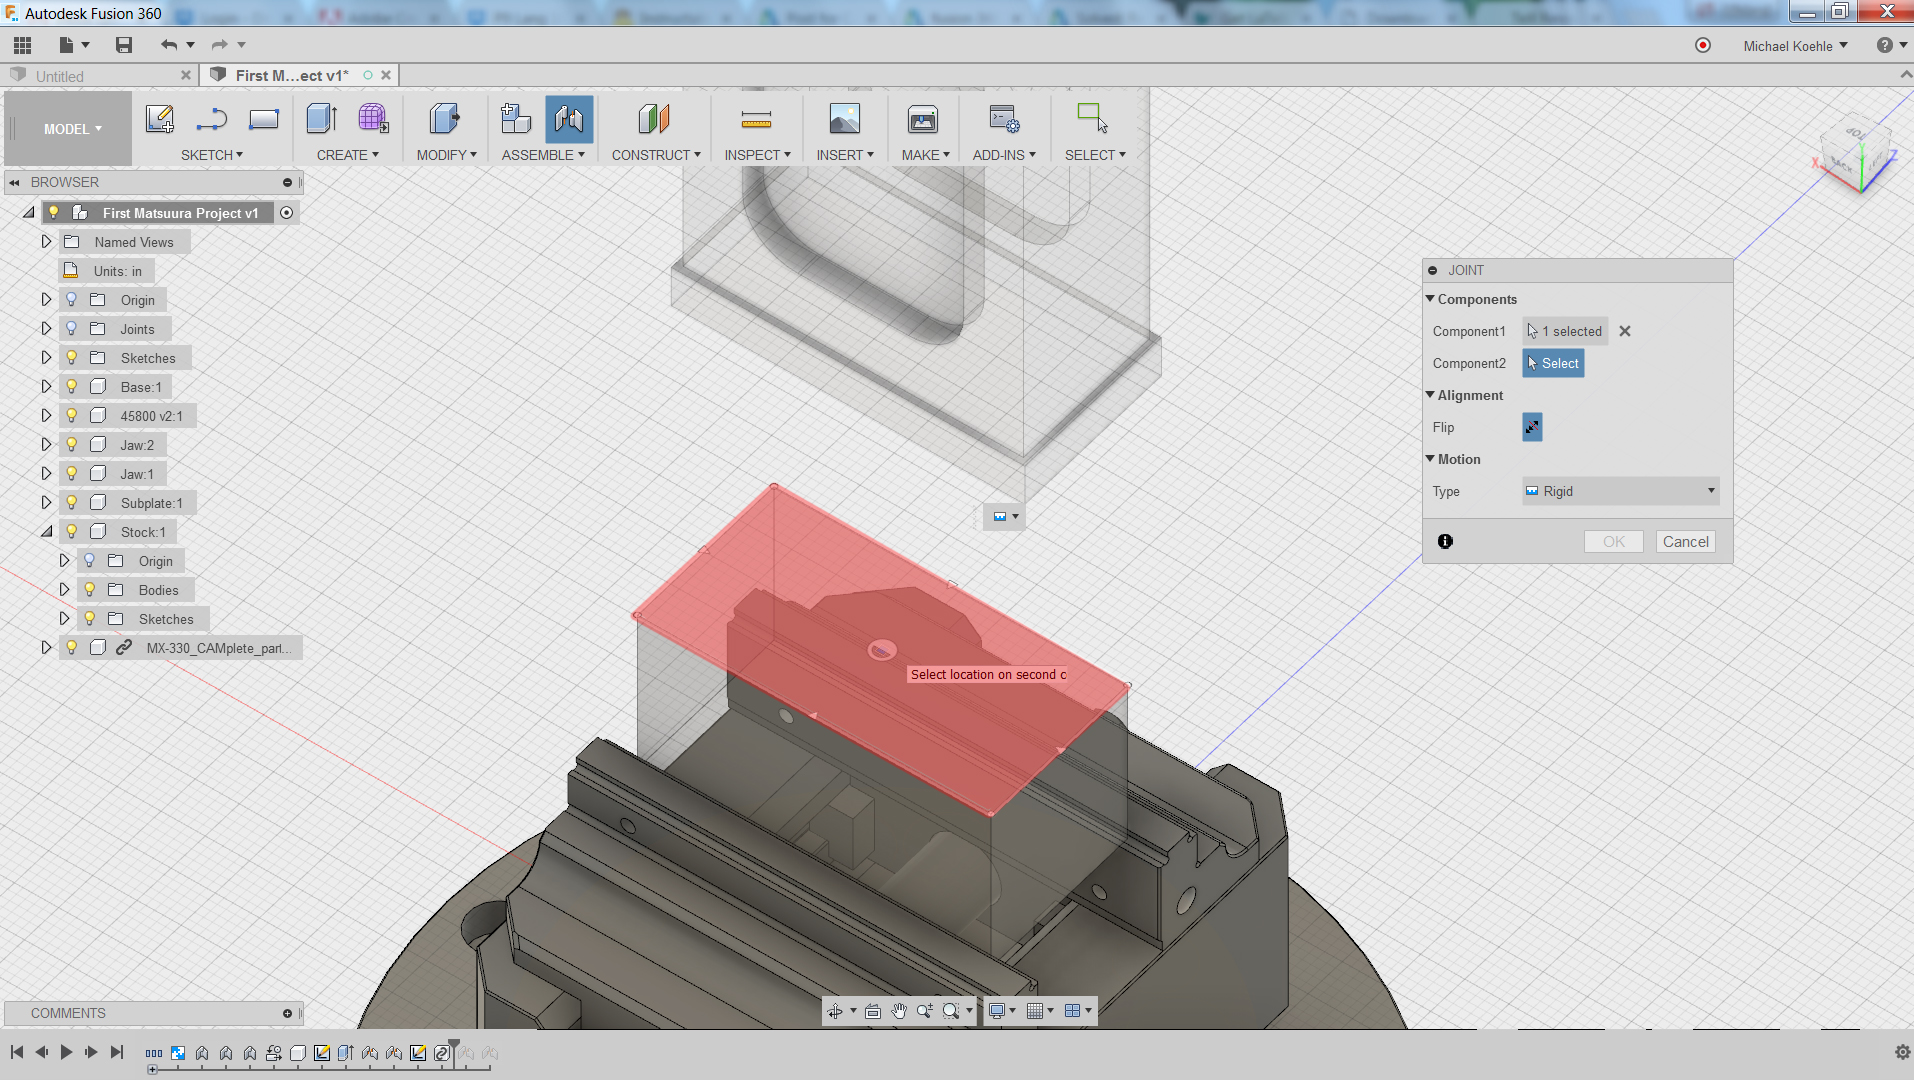
Task: Toggle visibility bulb for 45800 v2:1
Action: click(x=72, y=416)
